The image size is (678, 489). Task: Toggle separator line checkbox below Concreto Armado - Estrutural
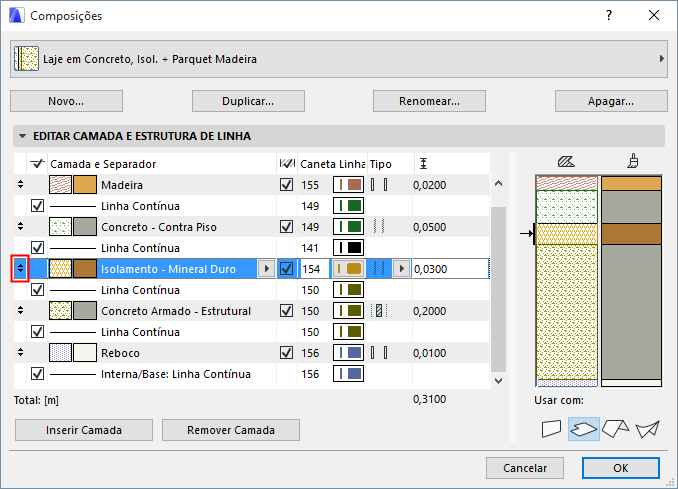point(38,332)
